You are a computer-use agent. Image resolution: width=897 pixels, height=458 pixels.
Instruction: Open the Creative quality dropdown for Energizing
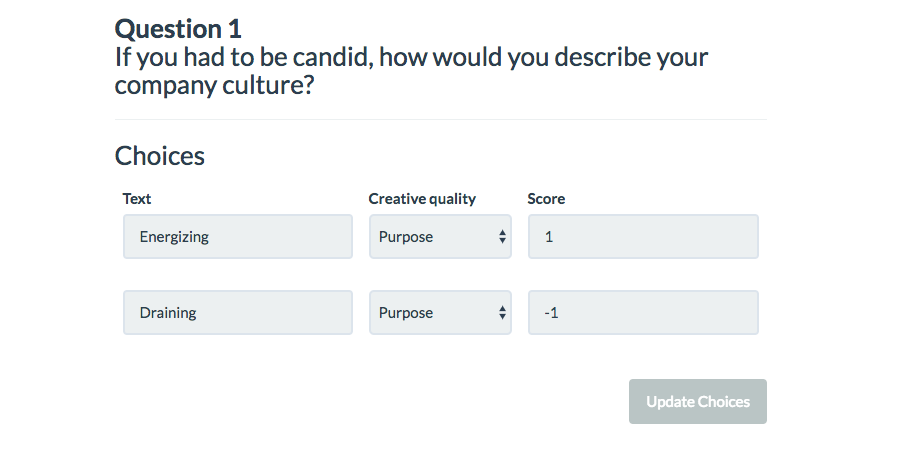(440, 237)
